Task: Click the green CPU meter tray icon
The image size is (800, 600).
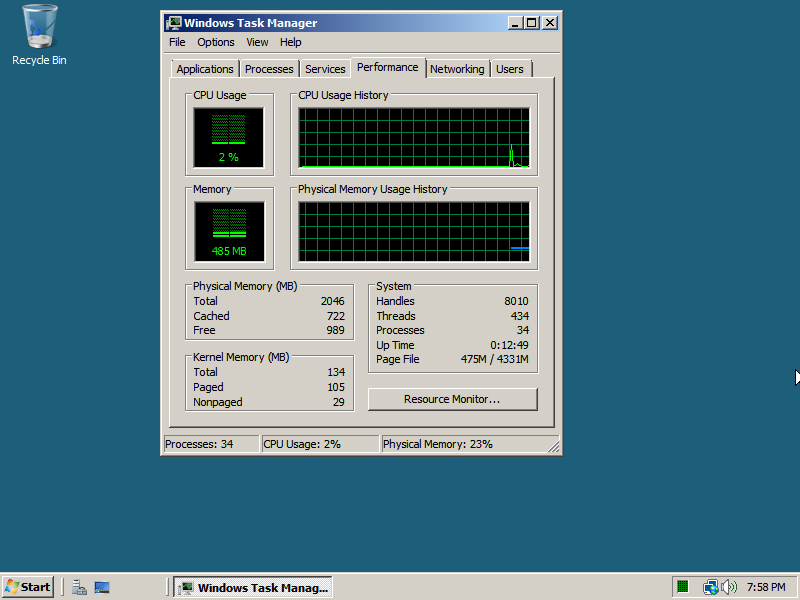Action: (x=683, y=587)
